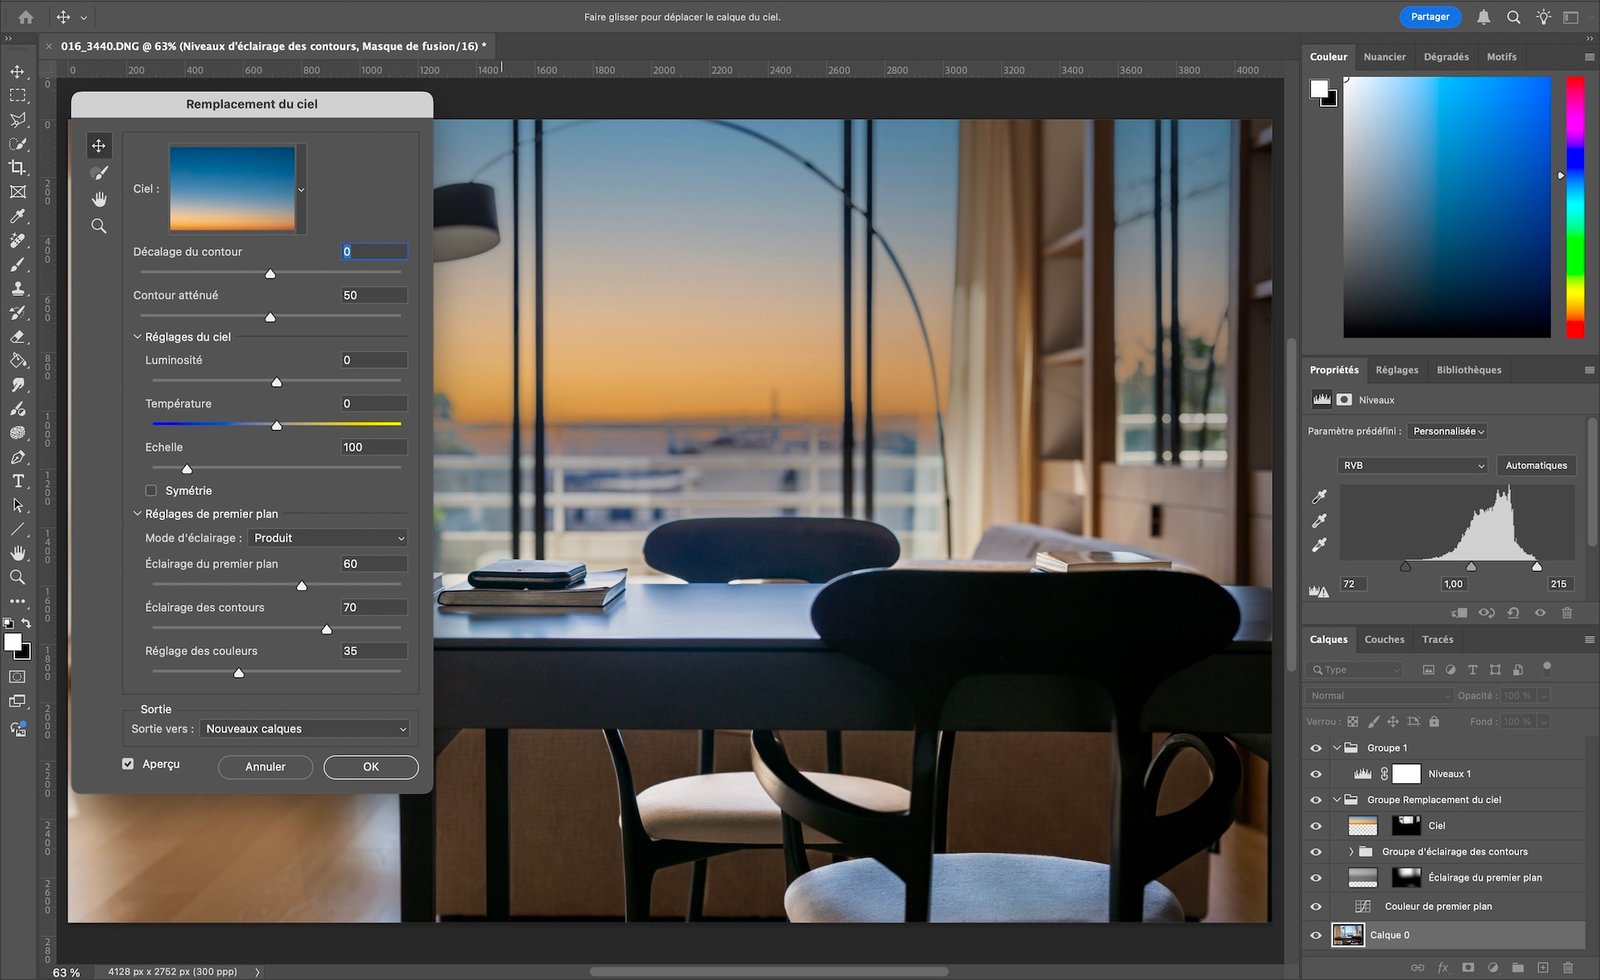Open the Nuancier tab

point(1384,57)
